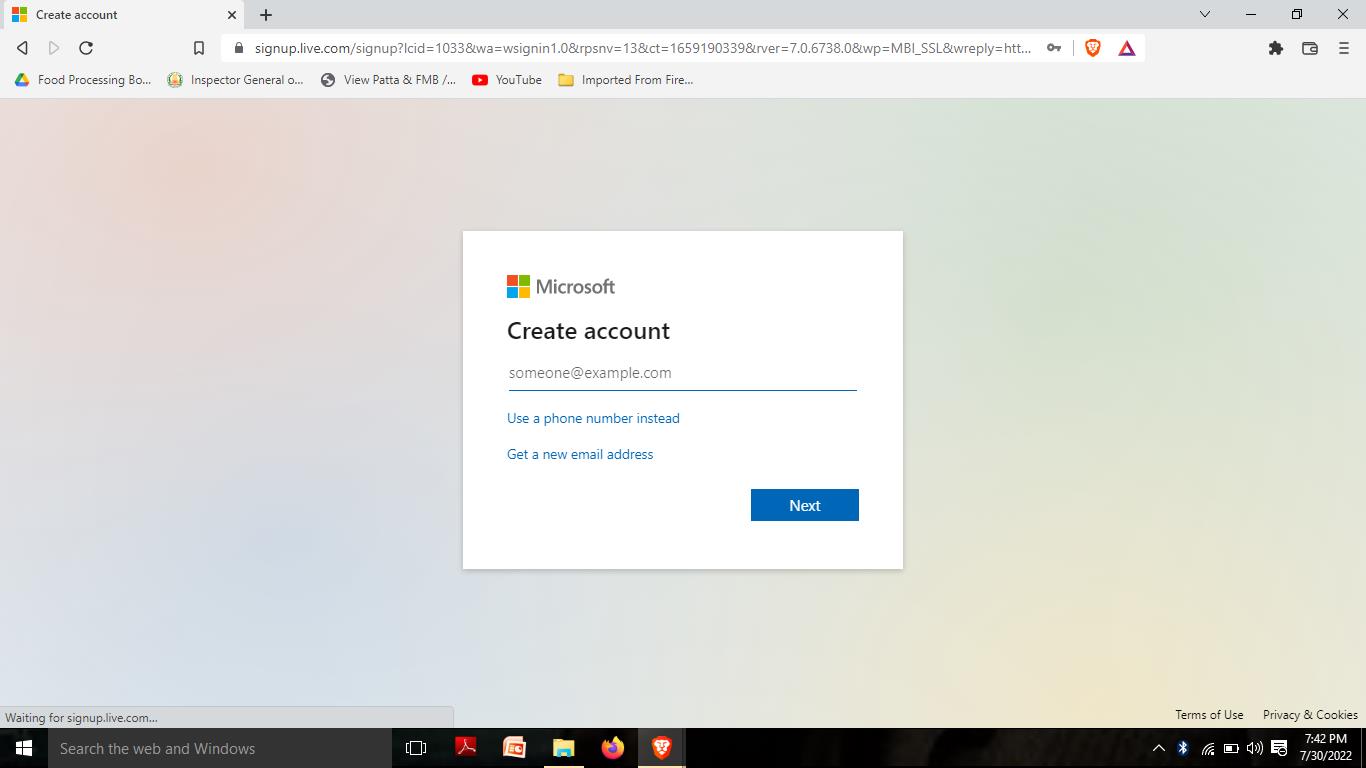Open Imported From Firefox bookmarks folder
Viewport: 1366px width, 768px height.
click(625, 80)
